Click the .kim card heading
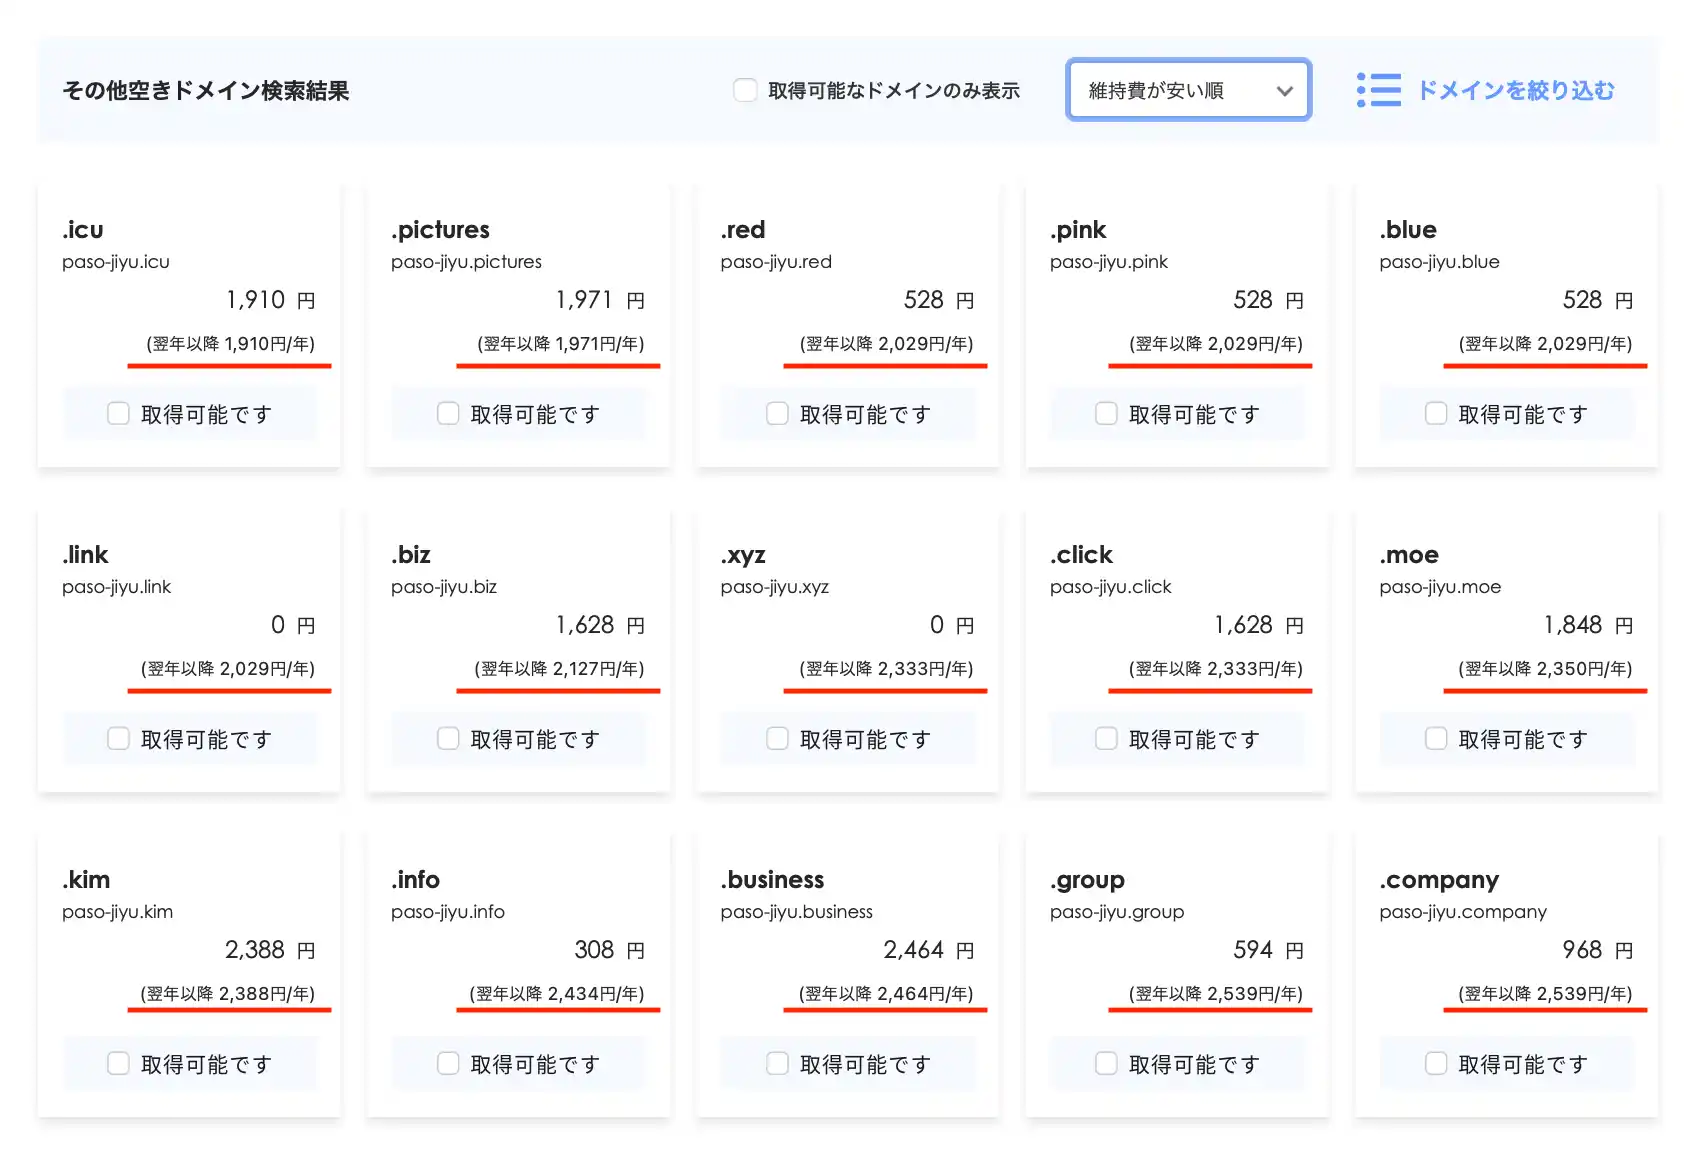The image size is (1704, 1152). pos(86,880)
